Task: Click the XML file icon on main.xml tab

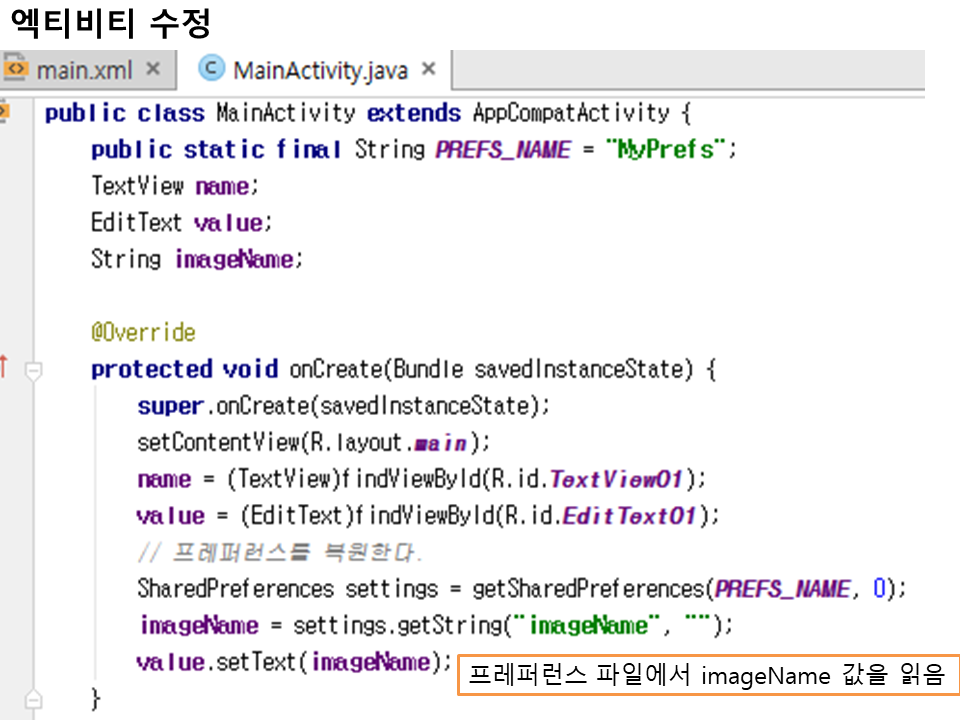Action: pyautogui.click(x=16, y=69)
